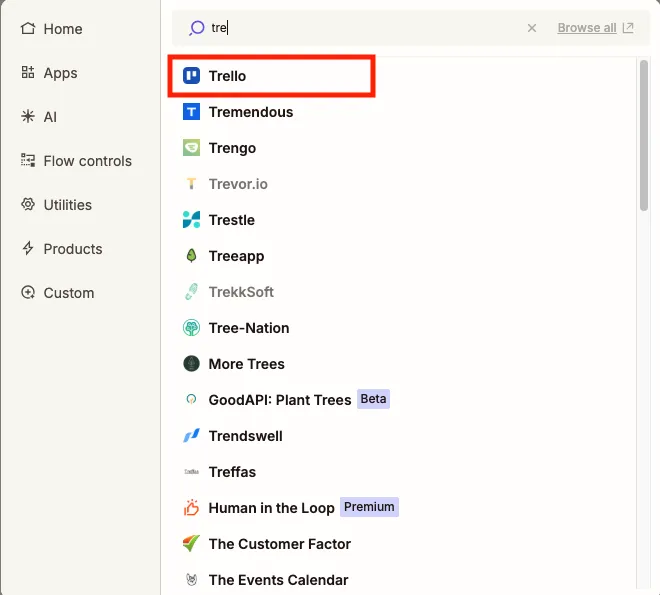Click the Custom plus-circle icon
660x595 pixels.
(28, 292)
